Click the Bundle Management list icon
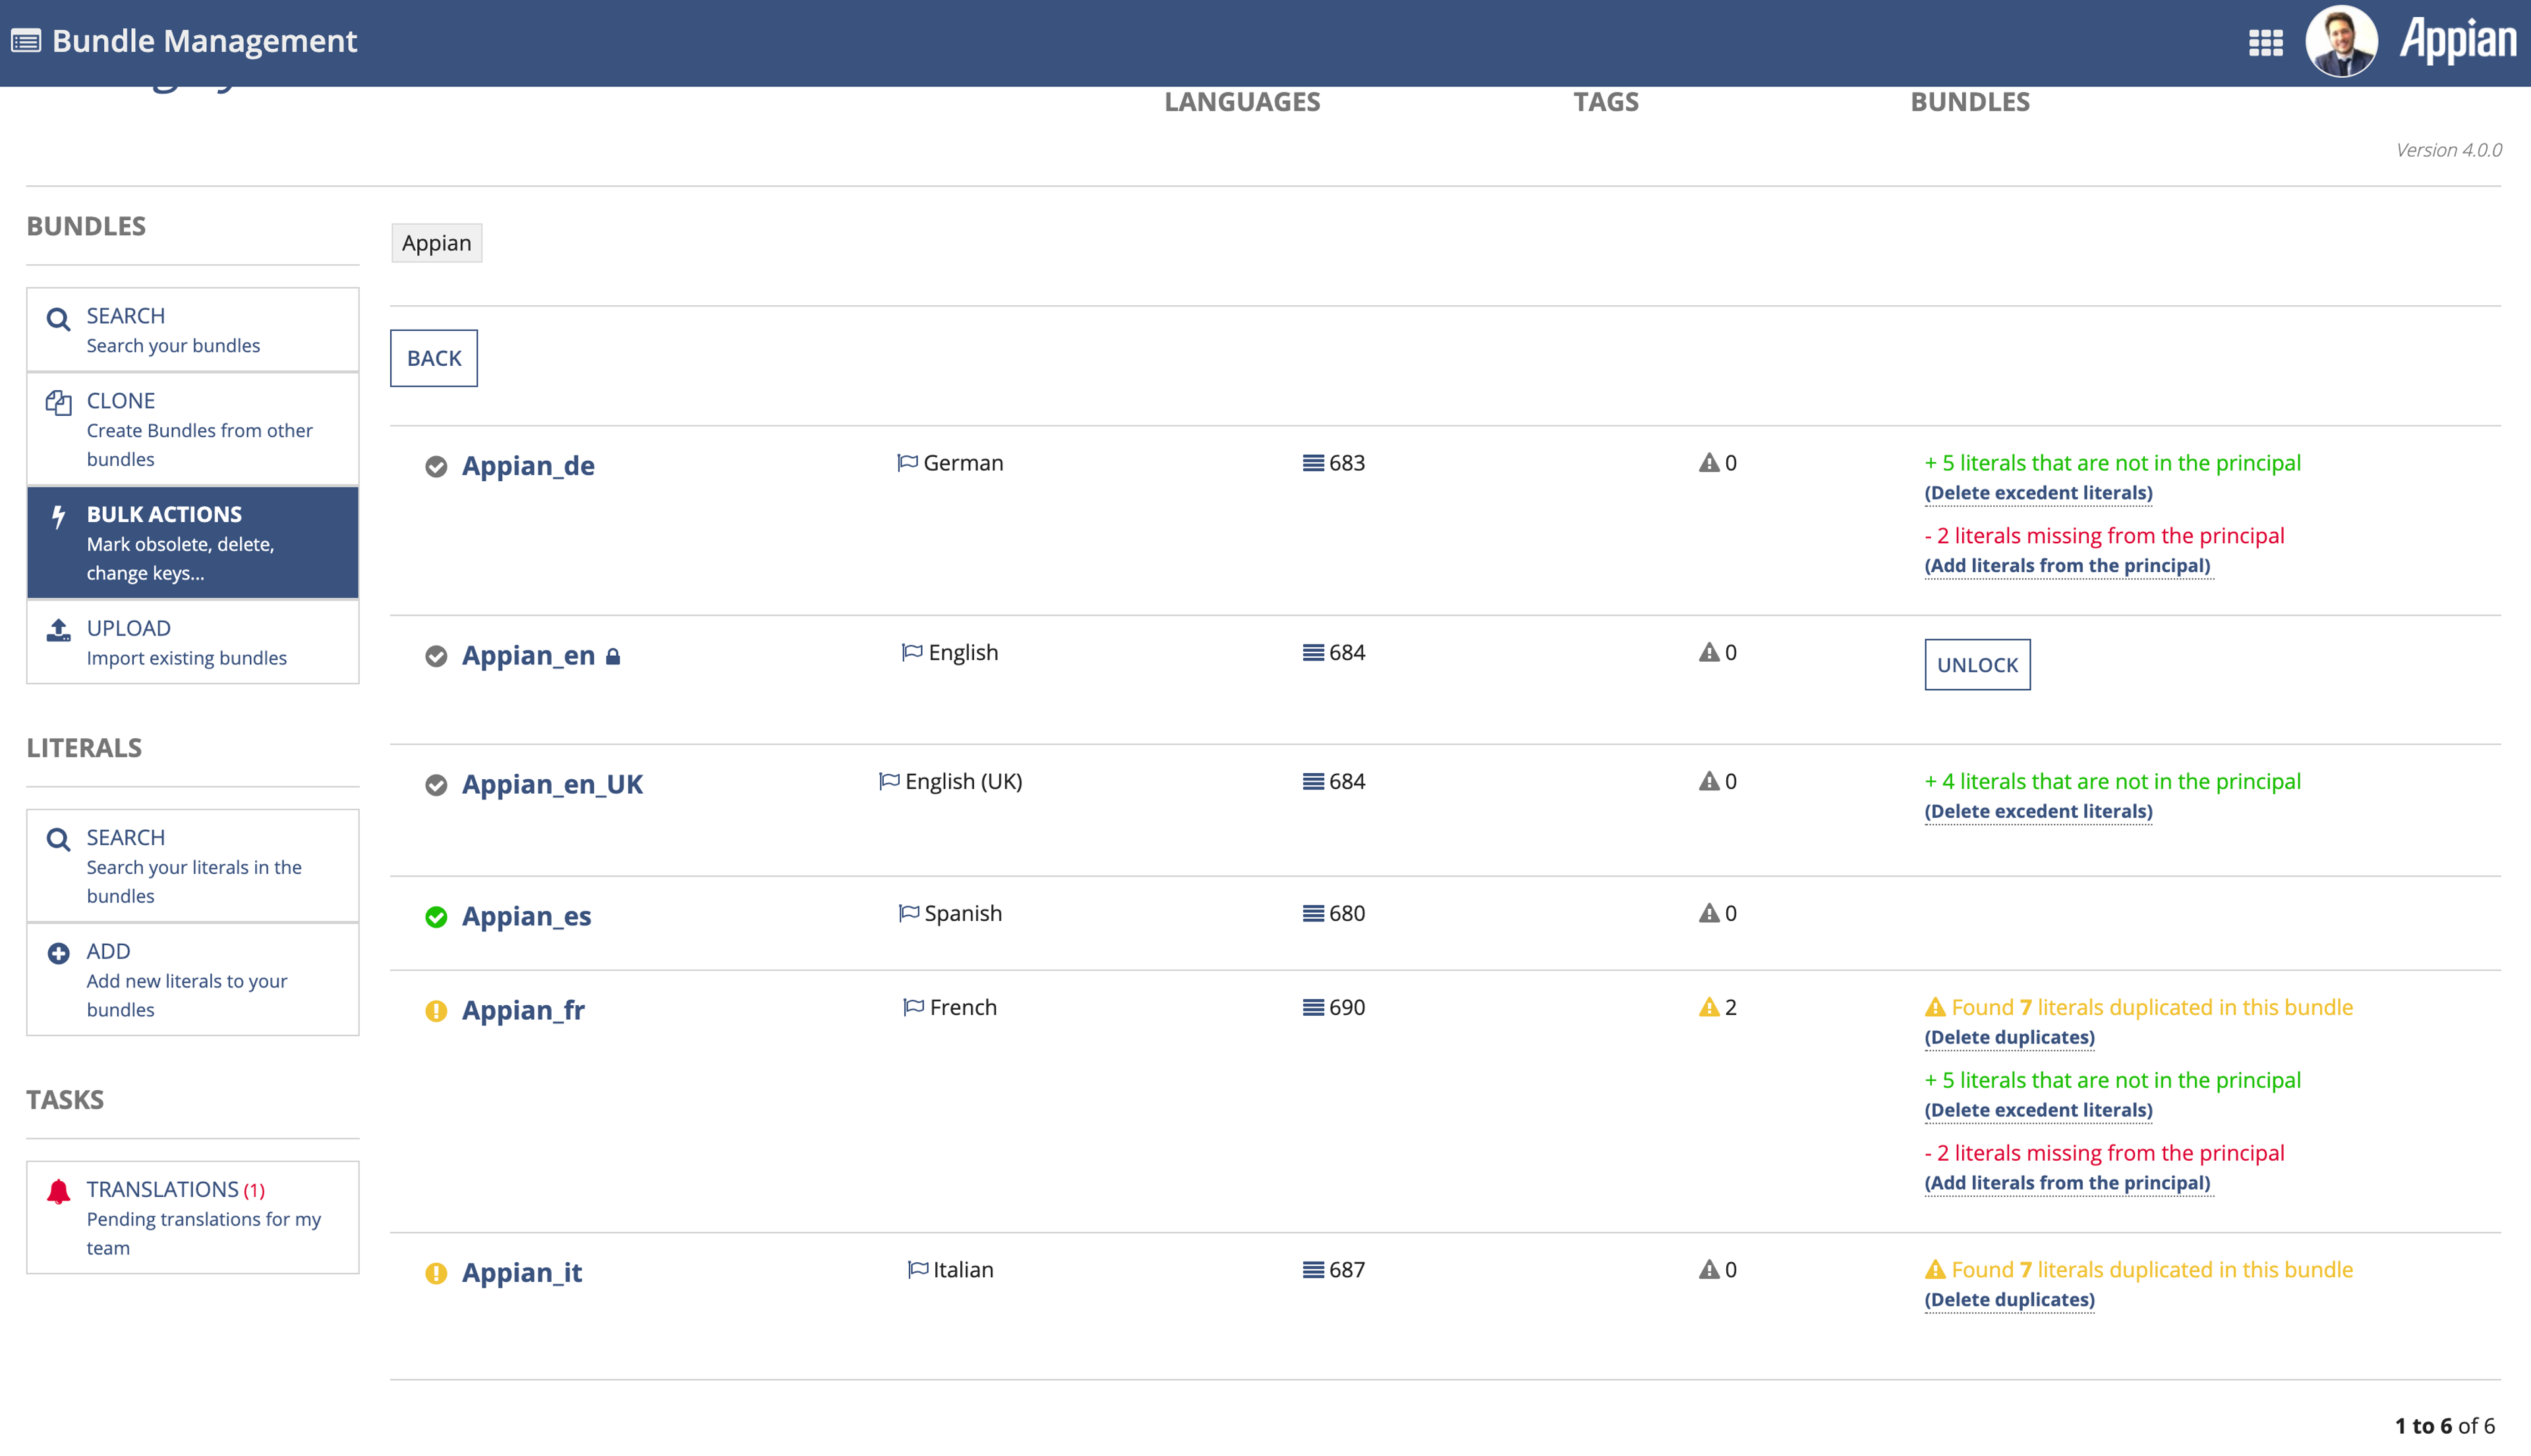Image resolution: width=2531 pixels, height=1456 pixels. (26, 41)
